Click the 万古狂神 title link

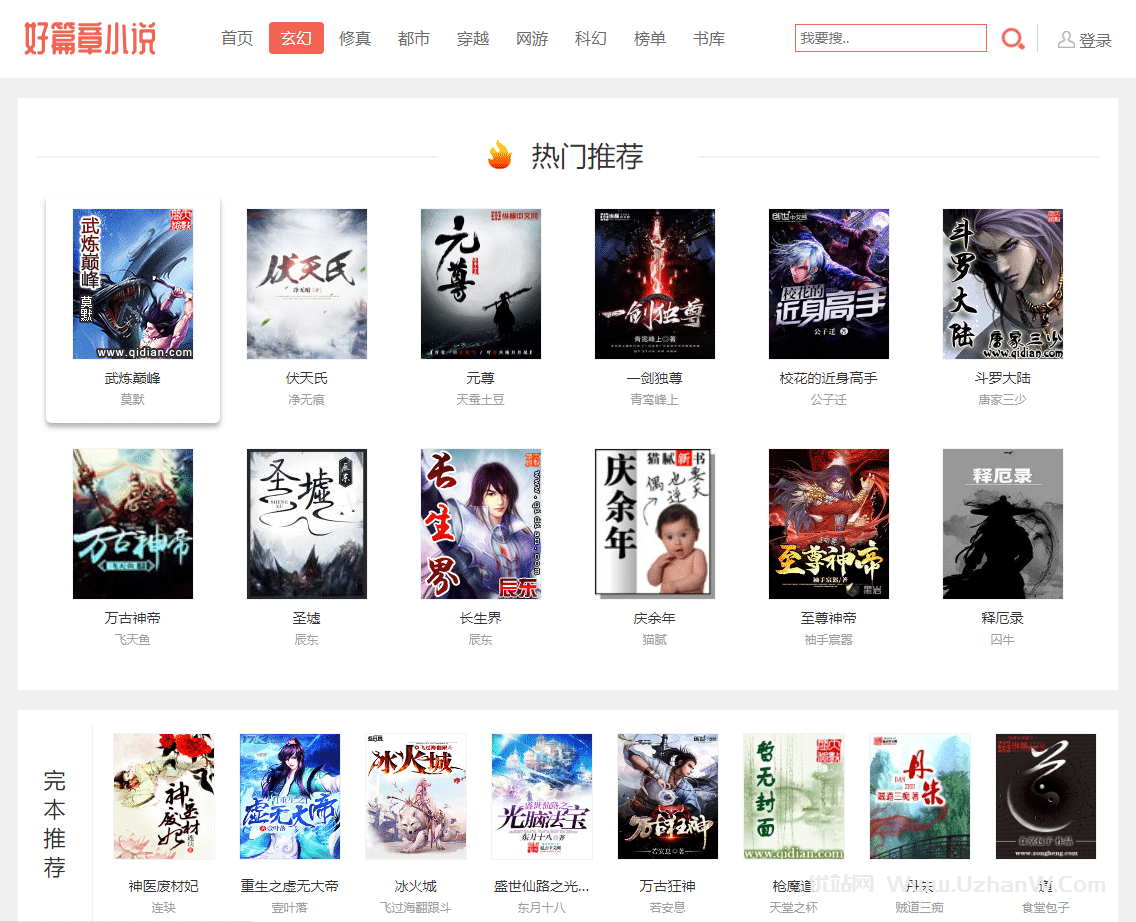[x=668, y=886]
